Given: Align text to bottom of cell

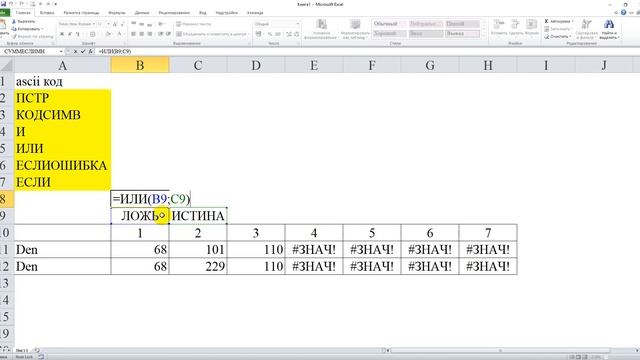Looking at the screenshot, I should 150,24.
